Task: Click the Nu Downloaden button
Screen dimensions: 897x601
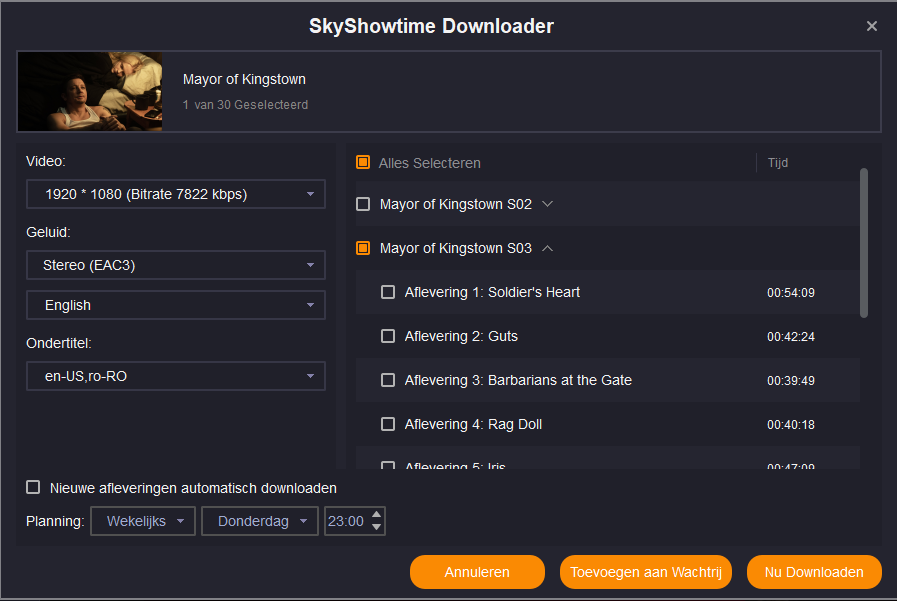Action: [813, 572]
